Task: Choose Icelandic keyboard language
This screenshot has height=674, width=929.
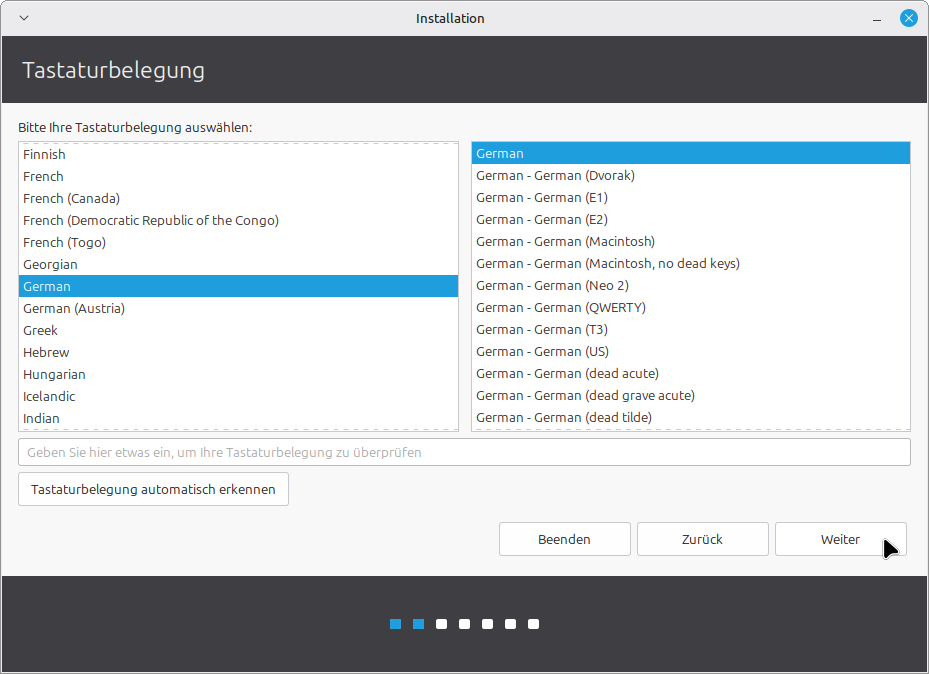Action: click(49, 396)
